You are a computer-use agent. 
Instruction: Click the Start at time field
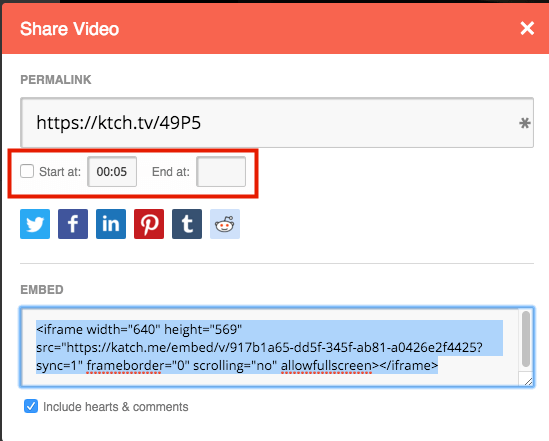point(112,172)
